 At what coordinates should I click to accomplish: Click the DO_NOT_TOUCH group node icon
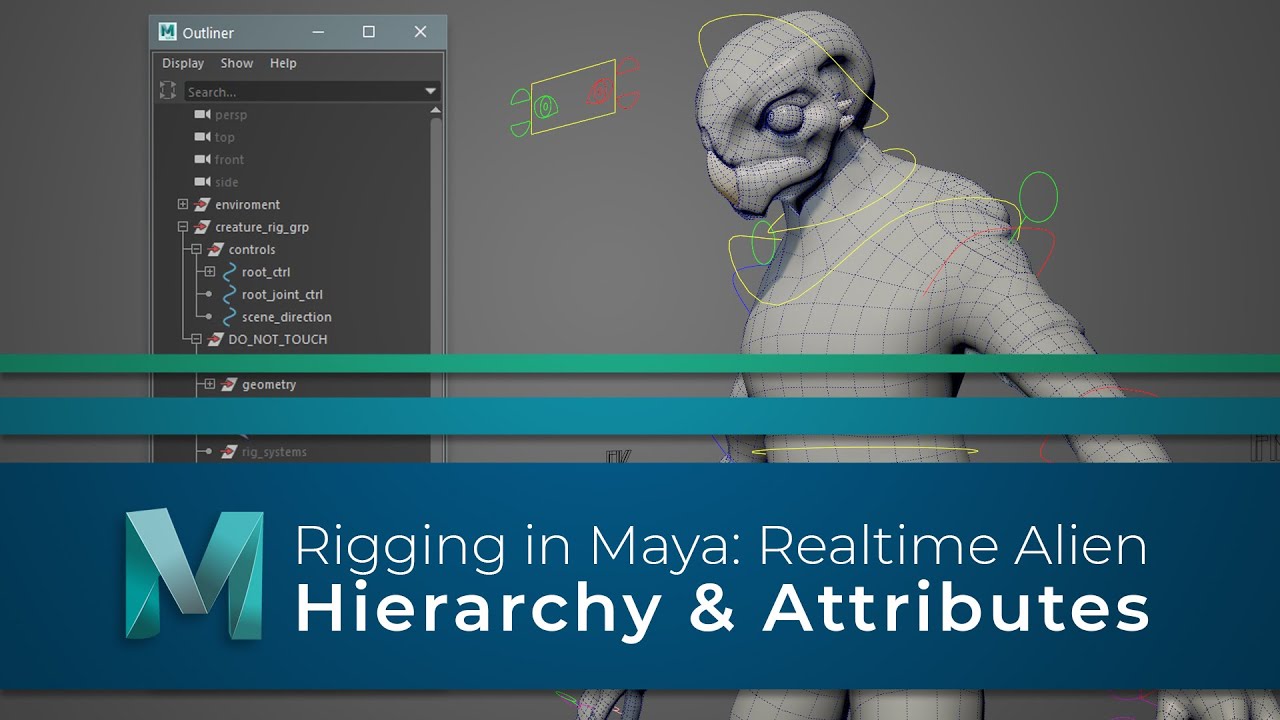pyautogui.click(x=215, y=340)
